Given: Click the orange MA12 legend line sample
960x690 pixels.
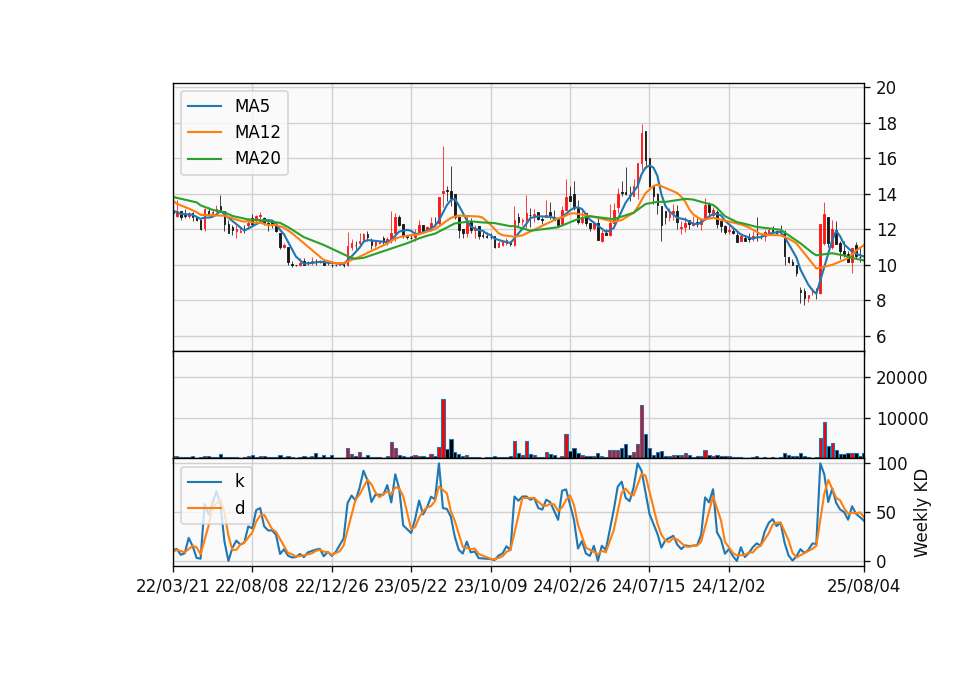Looking at the screenshot, I should tap(204, 132).
